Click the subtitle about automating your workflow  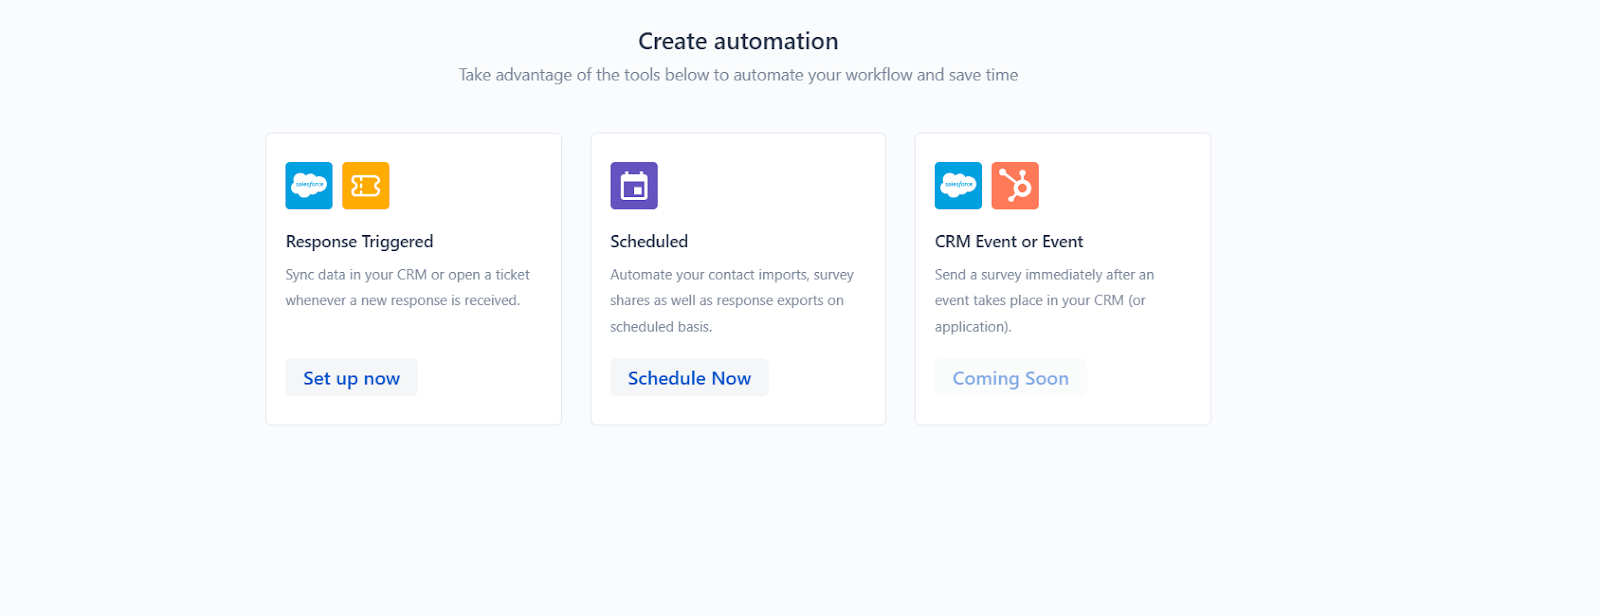[x=738, y=75]
